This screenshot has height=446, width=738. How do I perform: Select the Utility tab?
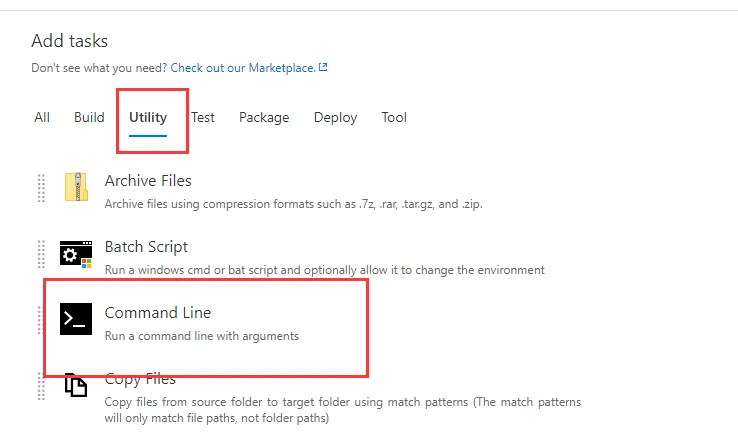148,117
